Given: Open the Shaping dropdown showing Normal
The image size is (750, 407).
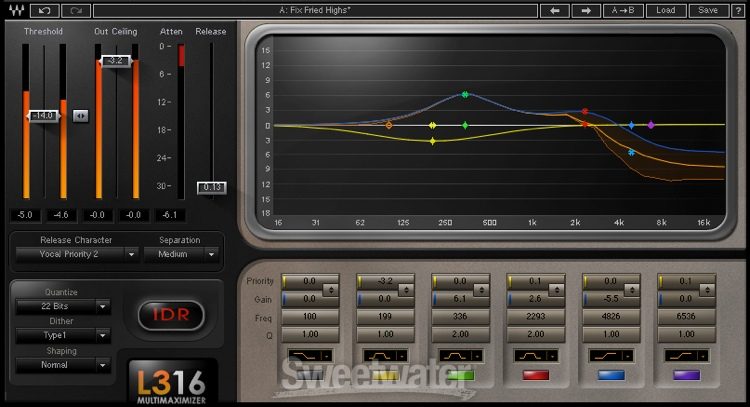Looking at the screenshot, I should 63,365.
